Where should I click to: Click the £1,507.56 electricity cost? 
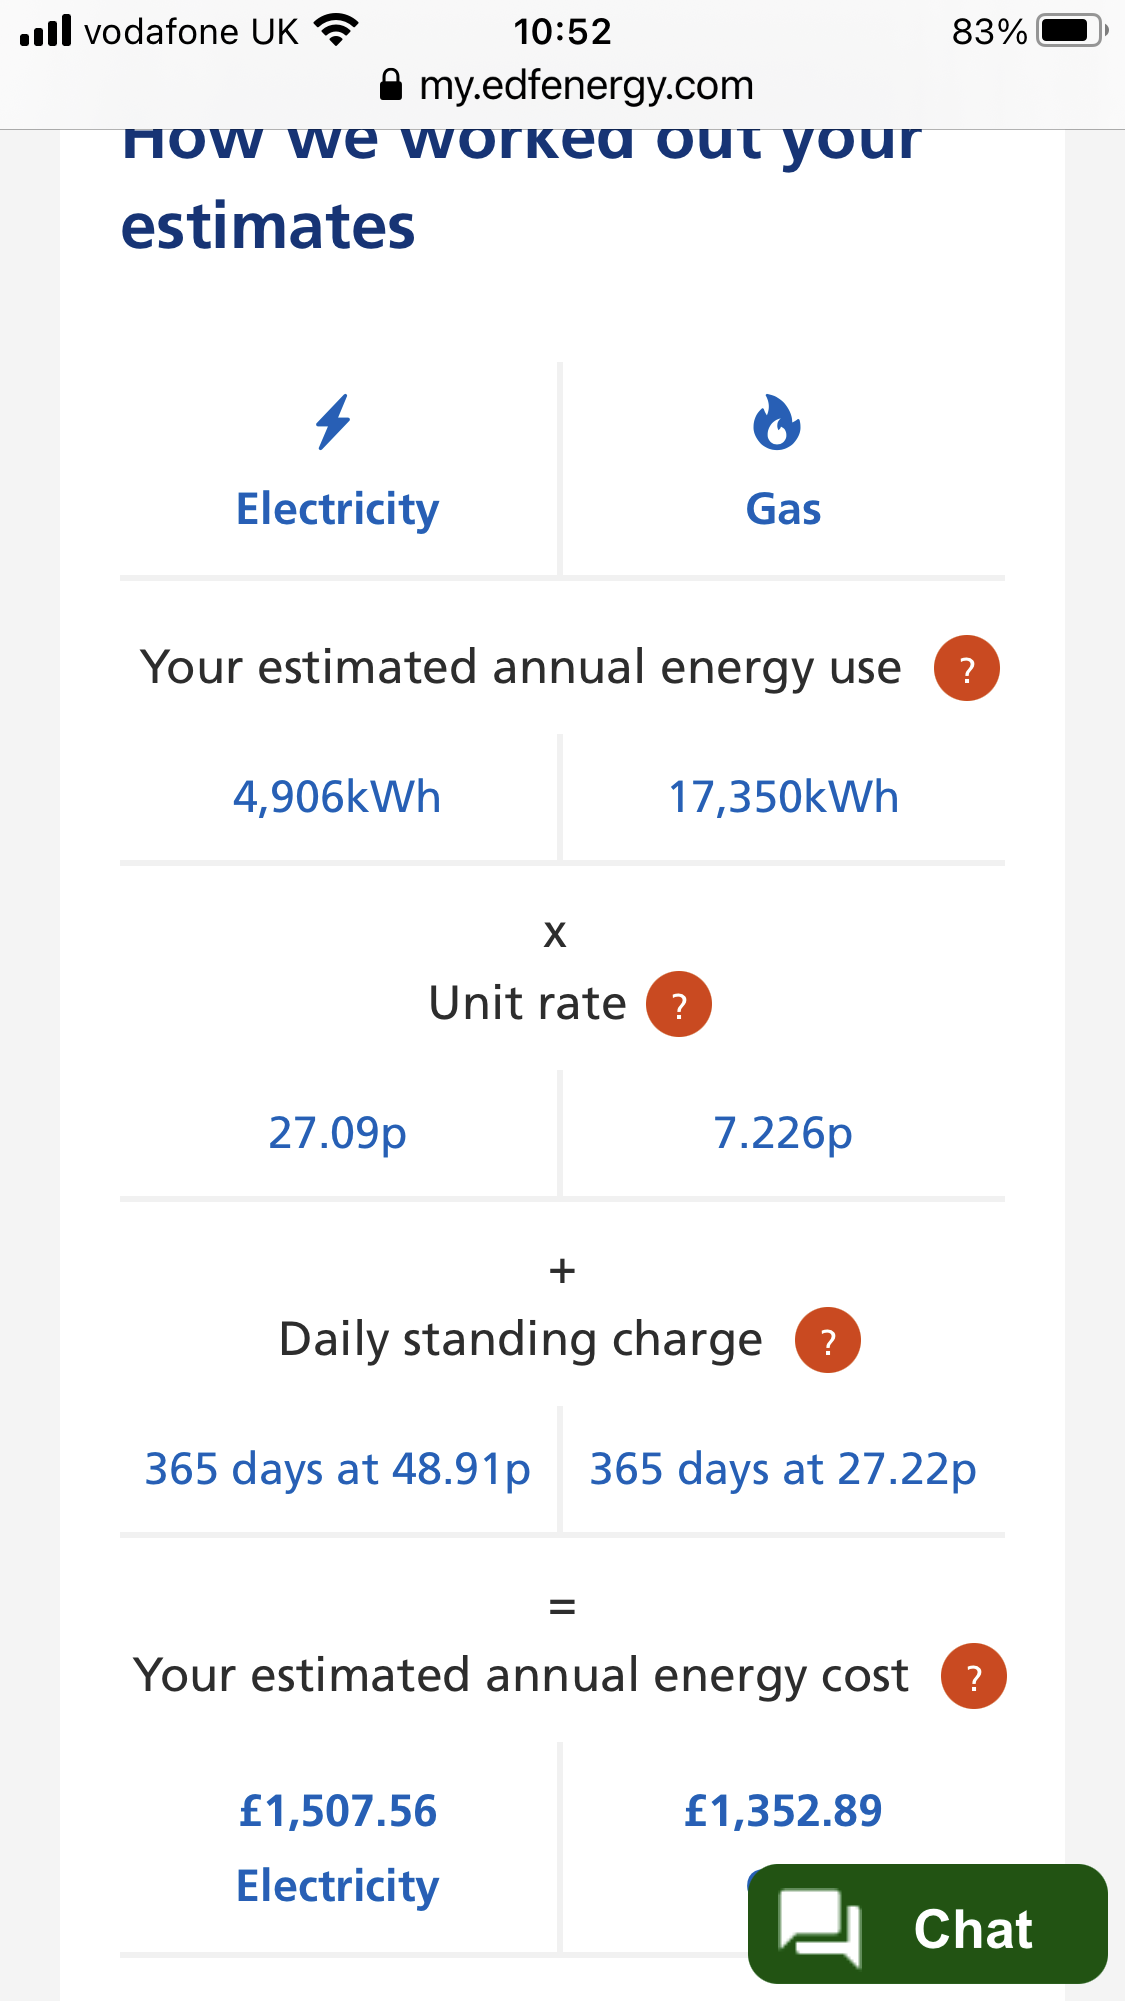[337, 1811]
